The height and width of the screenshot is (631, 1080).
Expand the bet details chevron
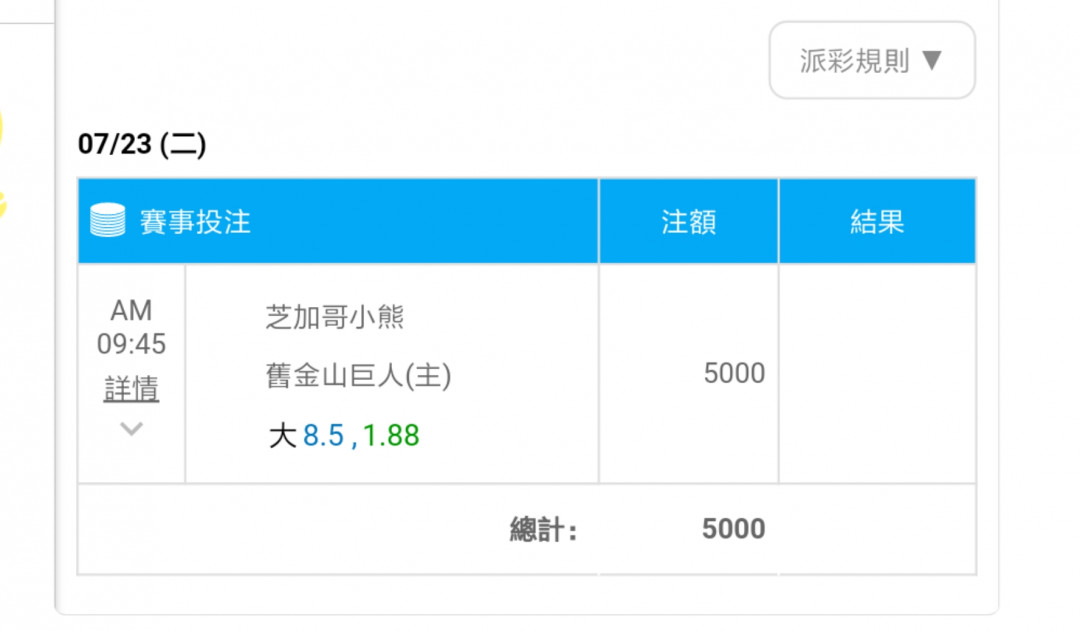click(x=131, y=429)
